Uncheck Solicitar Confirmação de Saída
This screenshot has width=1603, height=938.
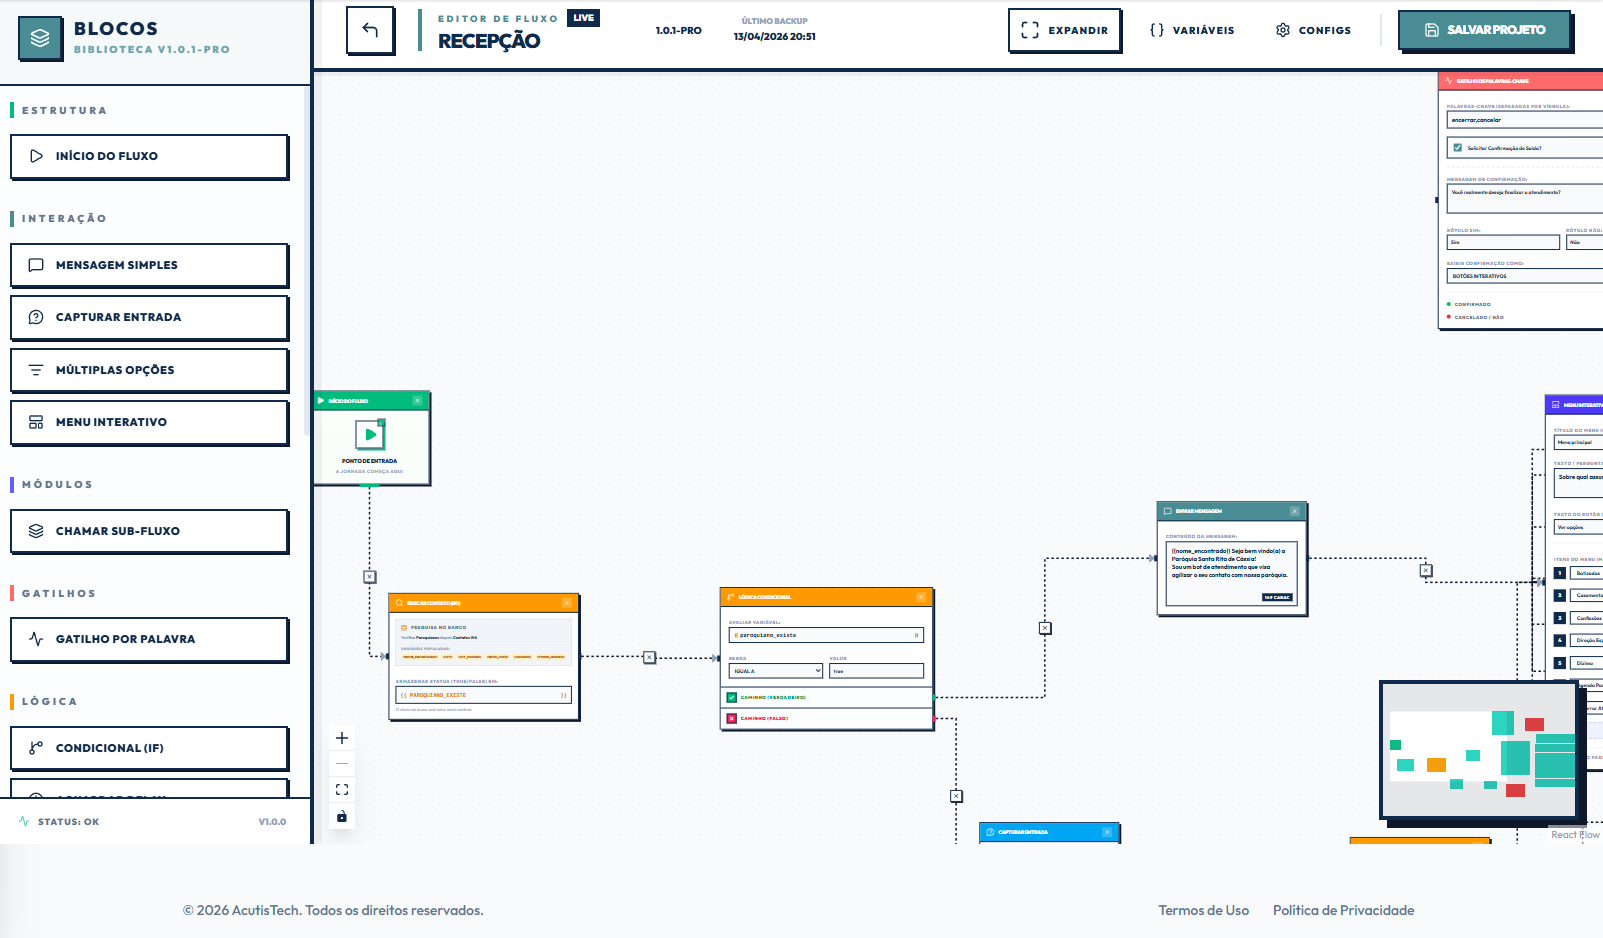(x=1456, y=147)
